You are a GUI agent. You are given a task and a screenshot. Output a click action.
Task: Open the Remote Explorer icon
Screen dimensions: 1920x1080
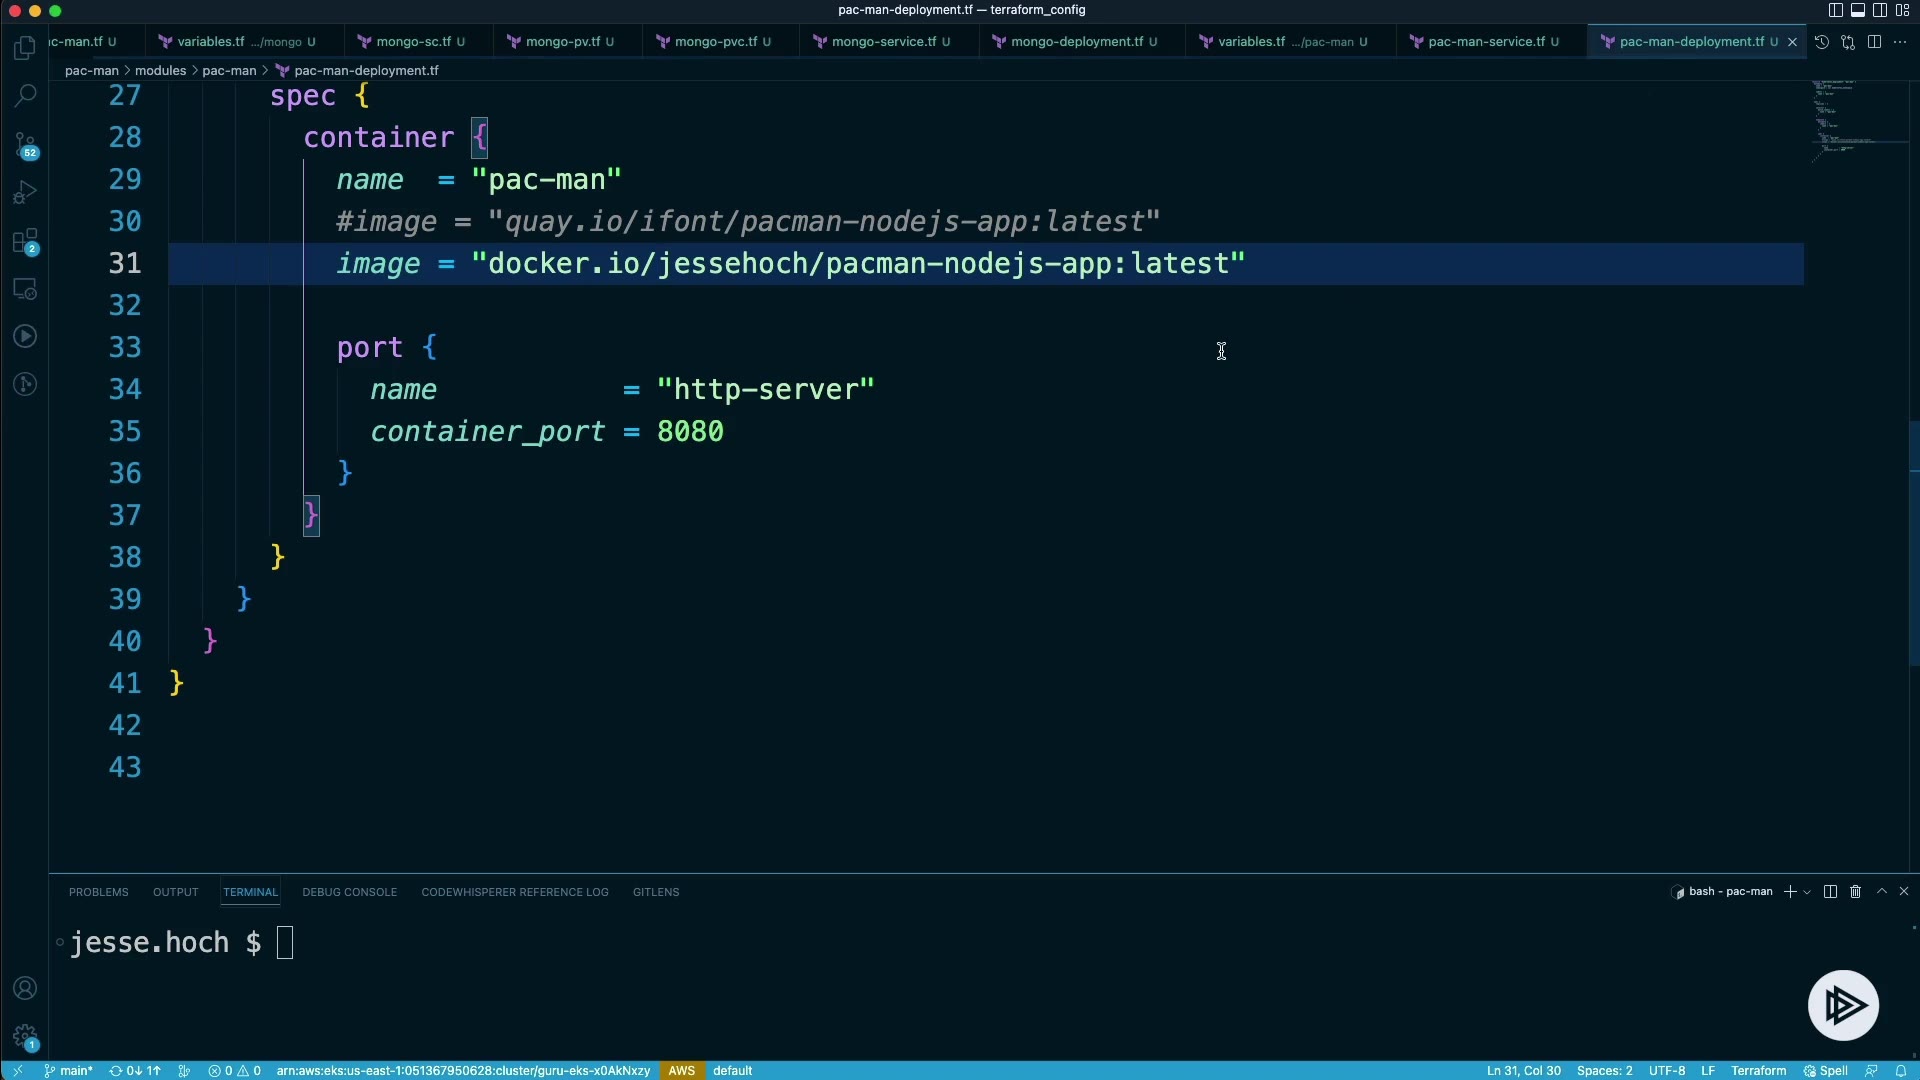pyautogui.click(x=25, y=289)
